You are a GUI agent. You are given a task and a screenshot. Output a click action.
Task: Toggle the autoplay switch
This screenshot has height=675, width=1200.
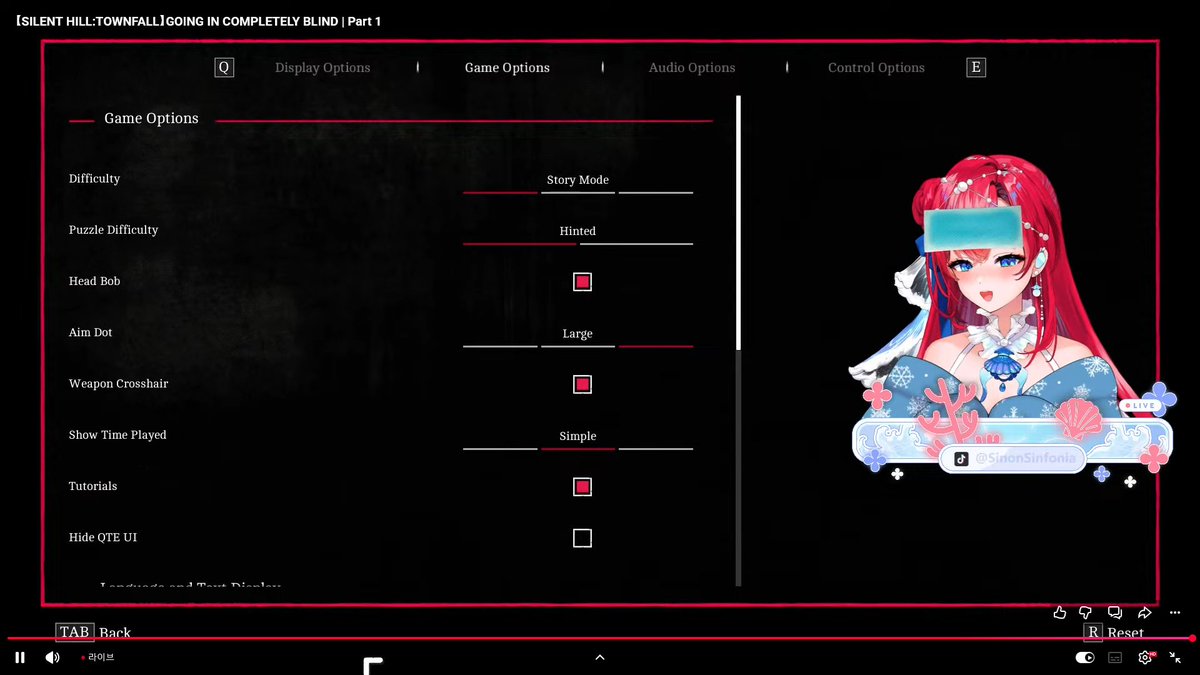(x=1085, y=658)
